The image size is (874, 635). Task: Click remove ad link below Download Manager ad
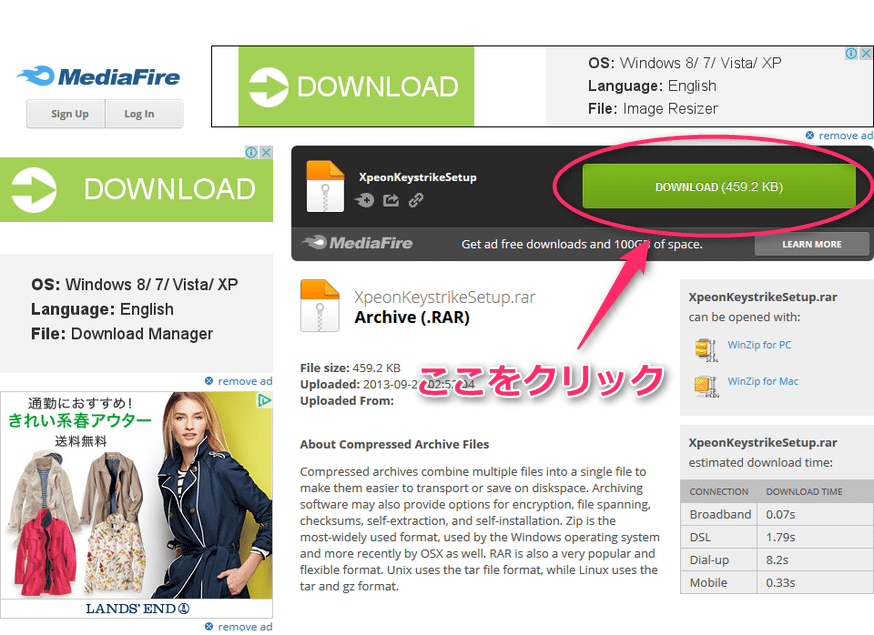tap(239, 381)
